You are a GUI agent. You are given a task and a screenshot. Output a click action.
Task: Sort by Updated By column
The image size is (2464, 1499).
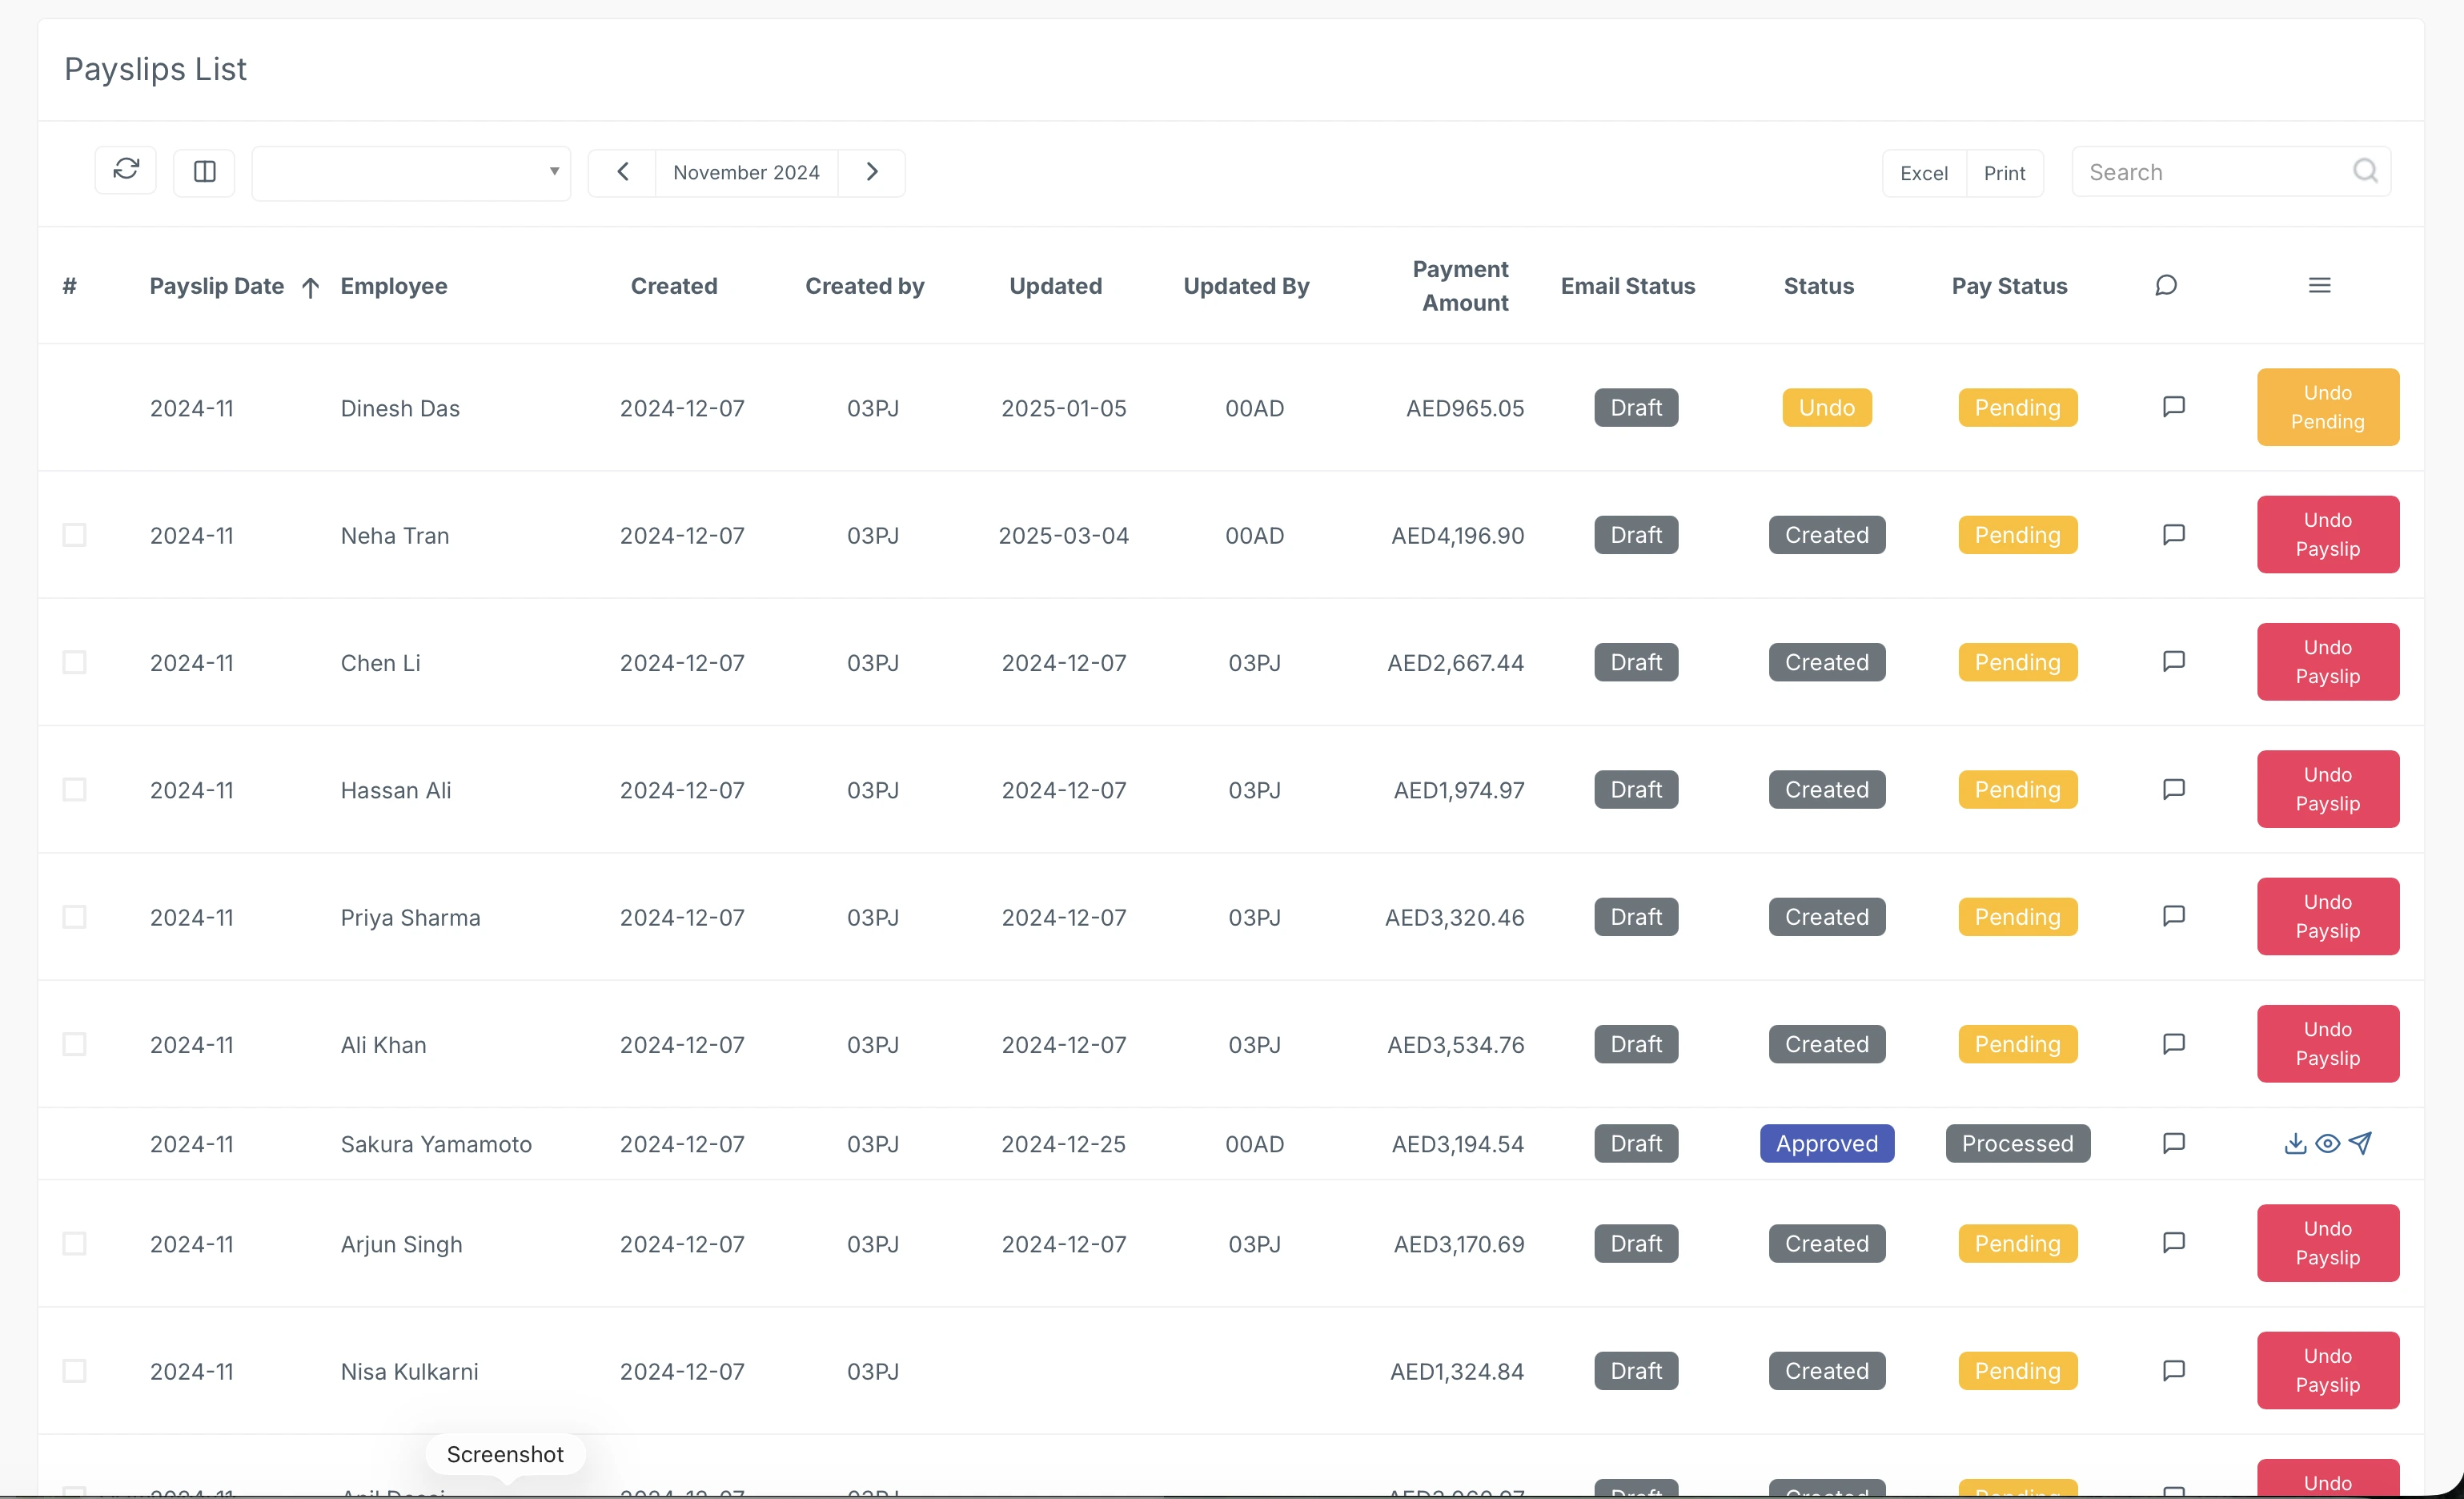click(1246, 286)
